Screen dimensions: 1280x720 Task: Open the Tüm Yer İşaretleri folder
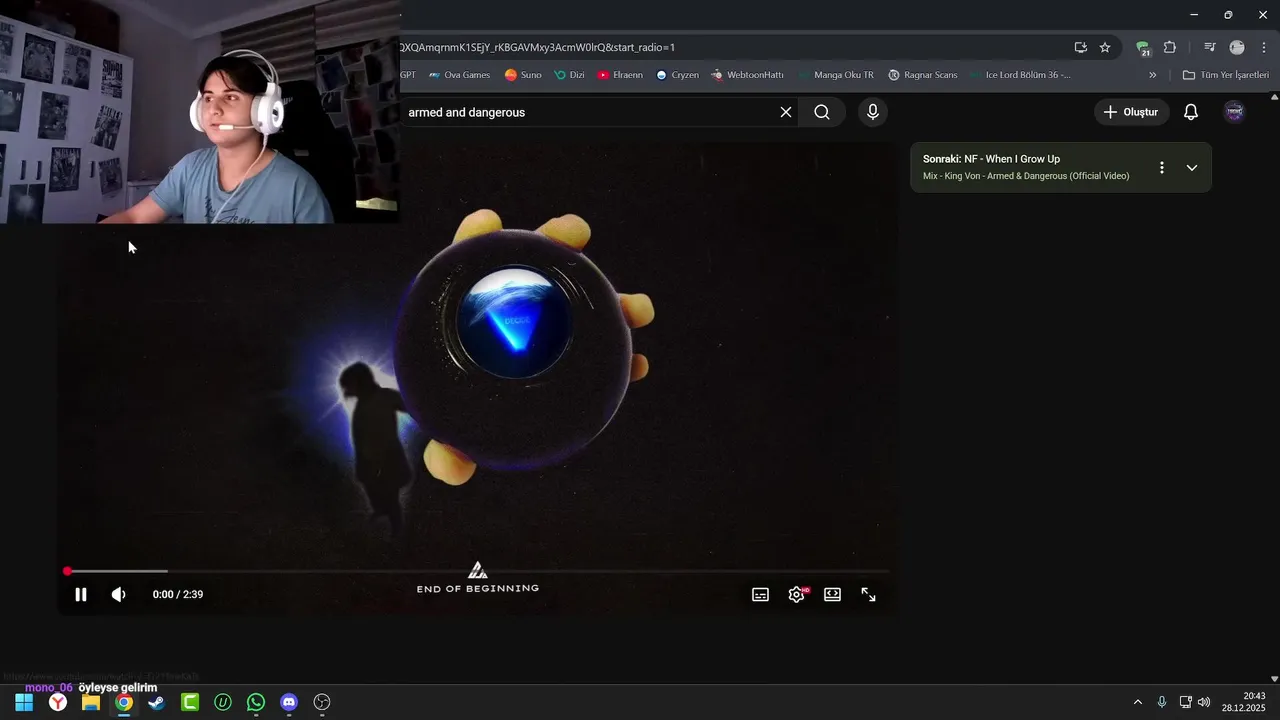[x=1226, y=75]
